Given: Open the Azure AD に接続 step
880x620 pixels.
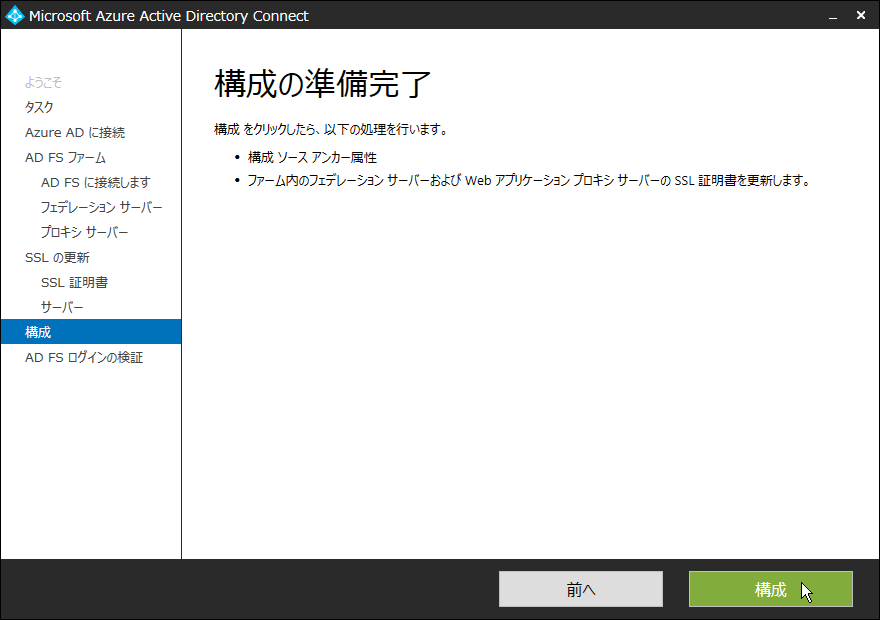Looking at the screenshot, I should tap(75, 132).
